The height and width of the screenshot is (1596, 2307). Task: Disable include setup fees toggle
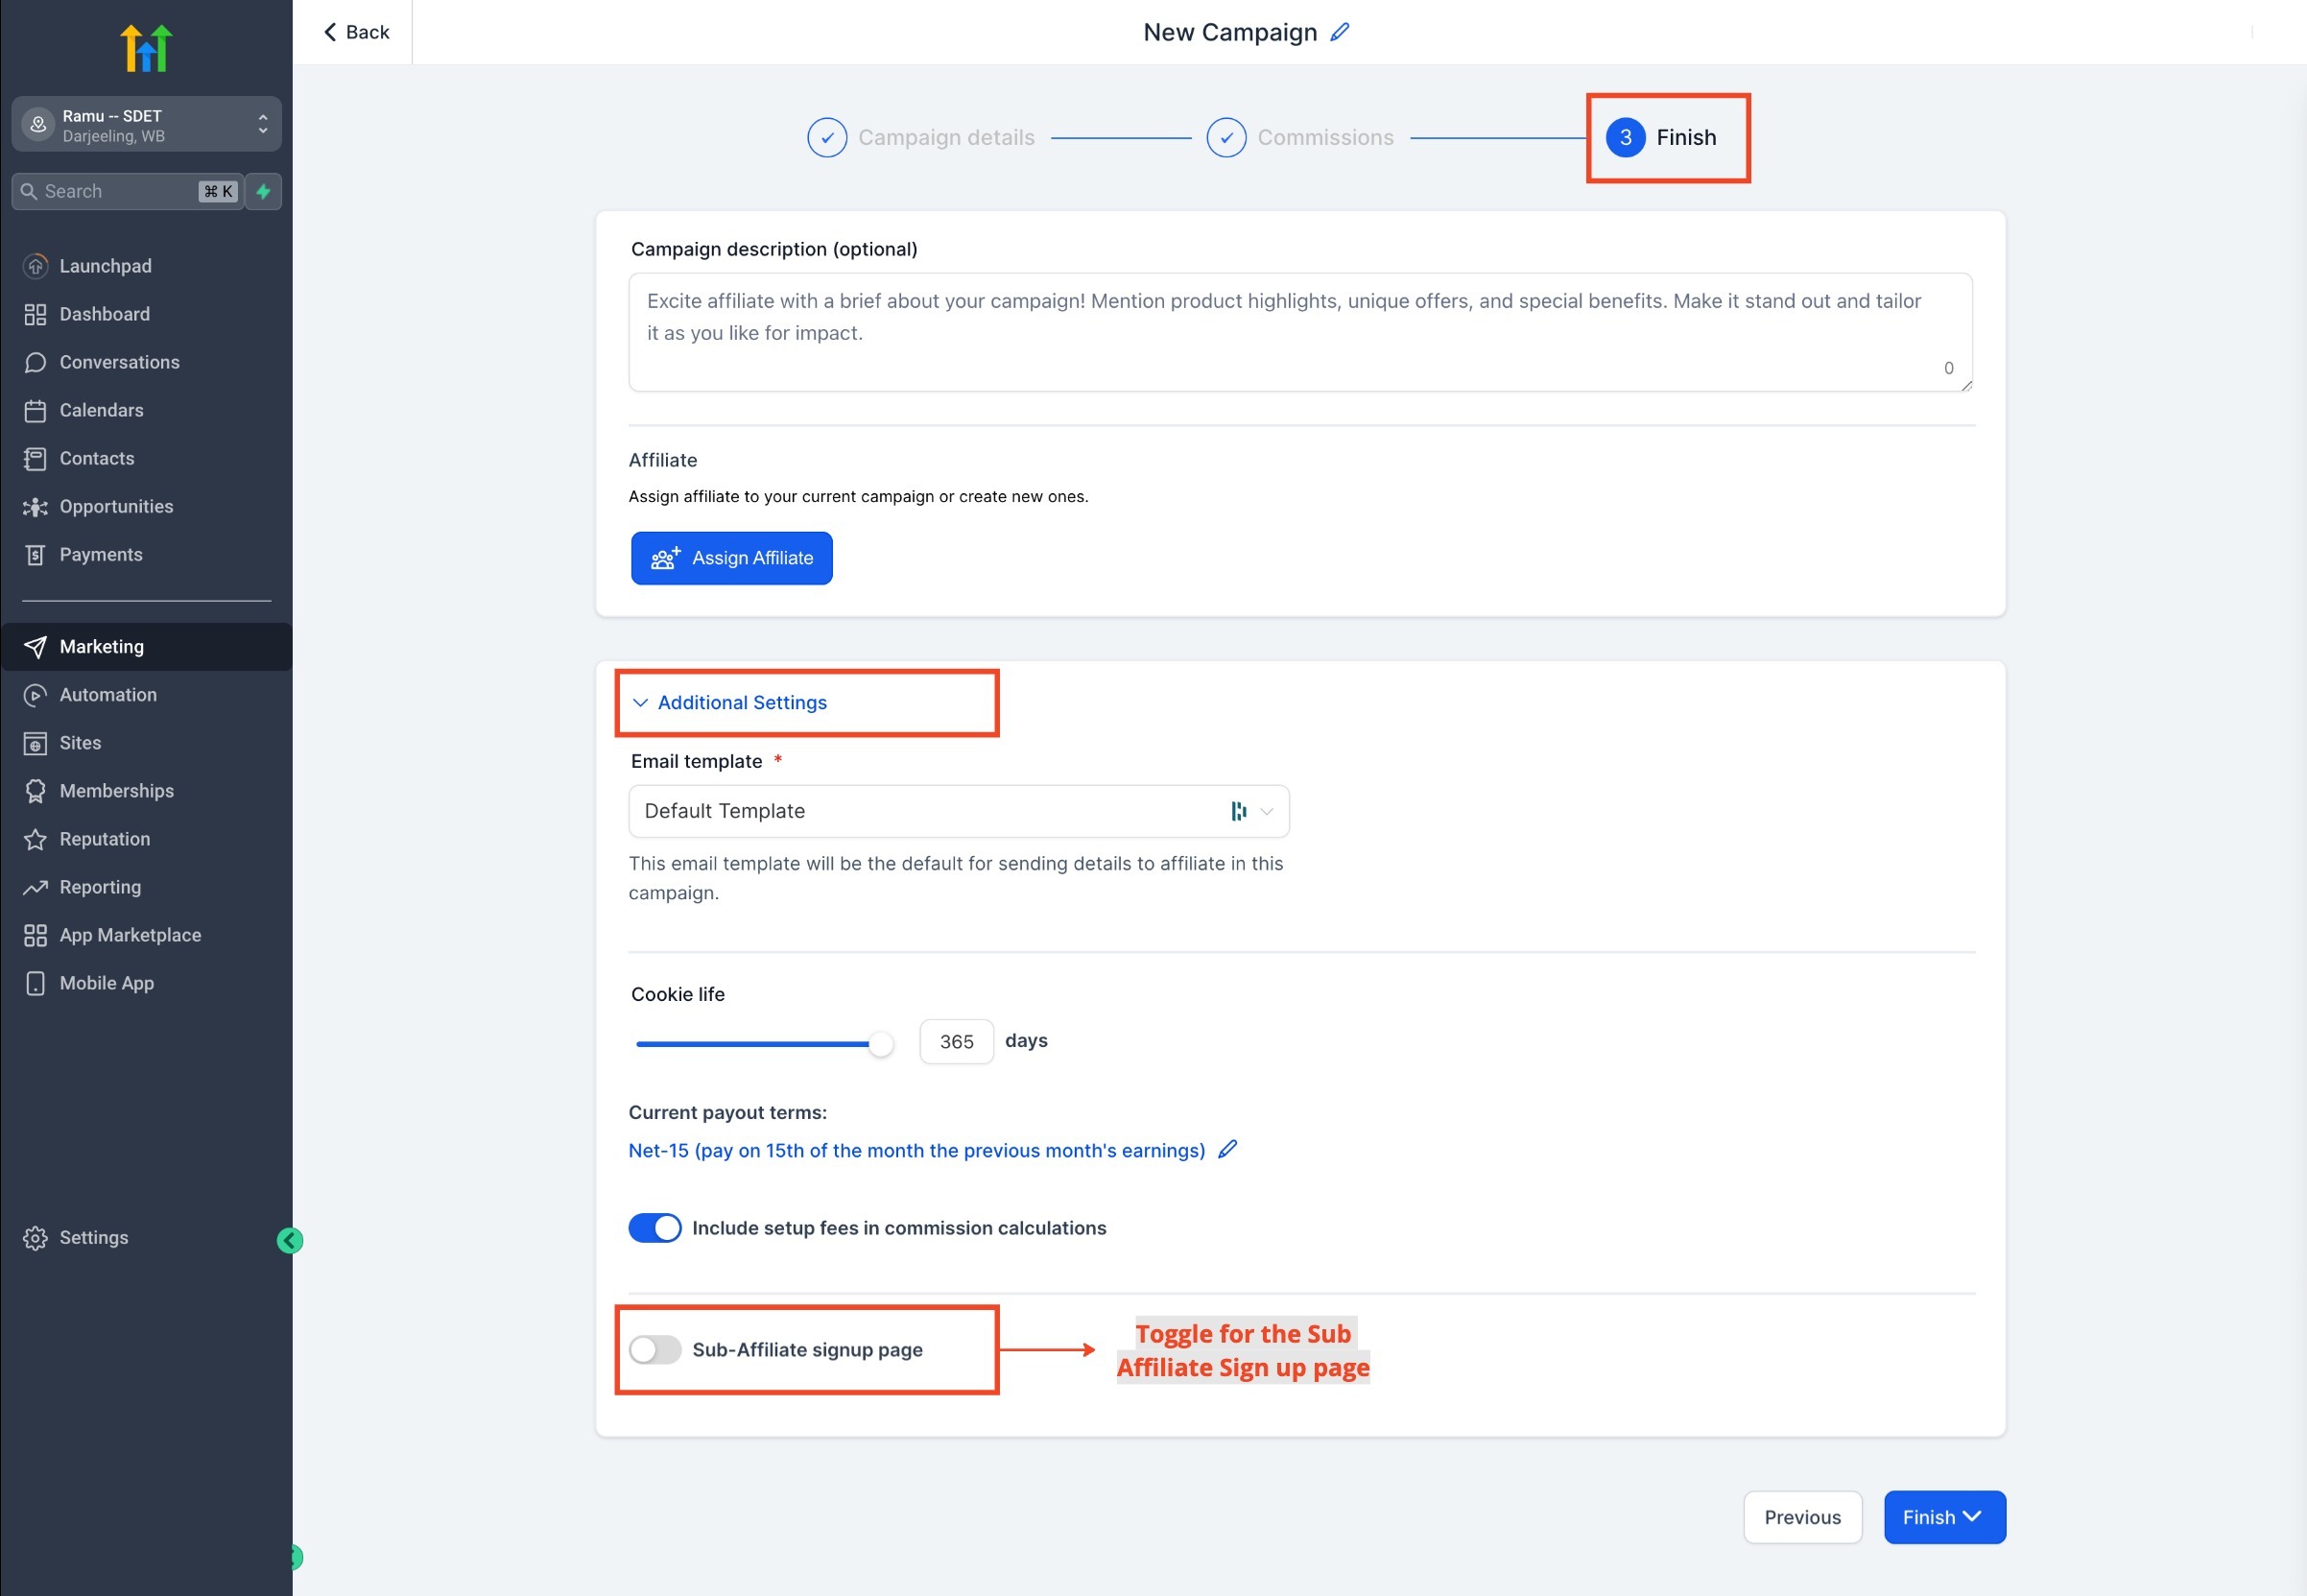[655, 1228]
